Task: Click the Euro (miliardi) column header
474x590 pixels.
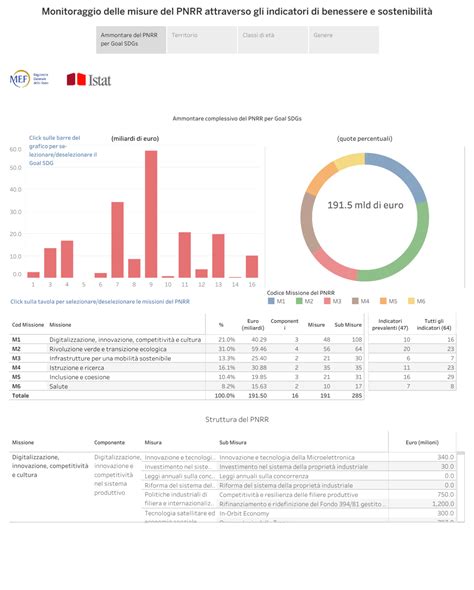Action: (x=253, y=324)
